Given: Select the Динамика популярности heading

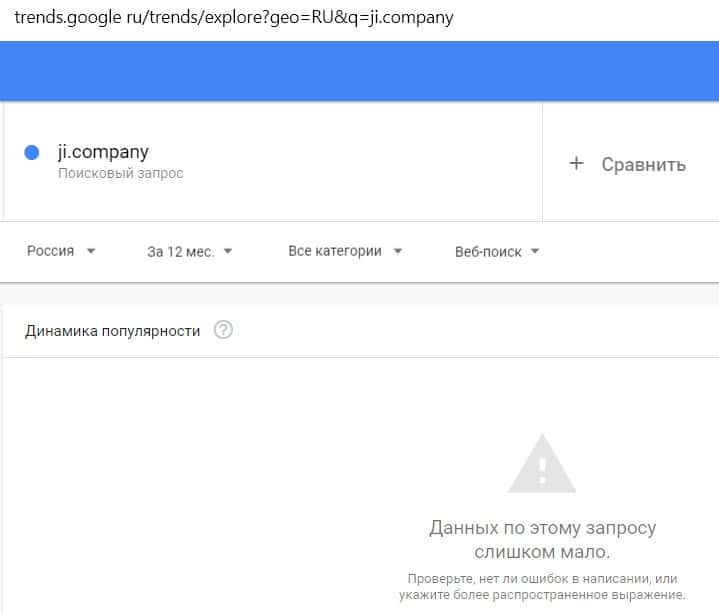Looking at the screenshot, I should [x=113, y=330].
